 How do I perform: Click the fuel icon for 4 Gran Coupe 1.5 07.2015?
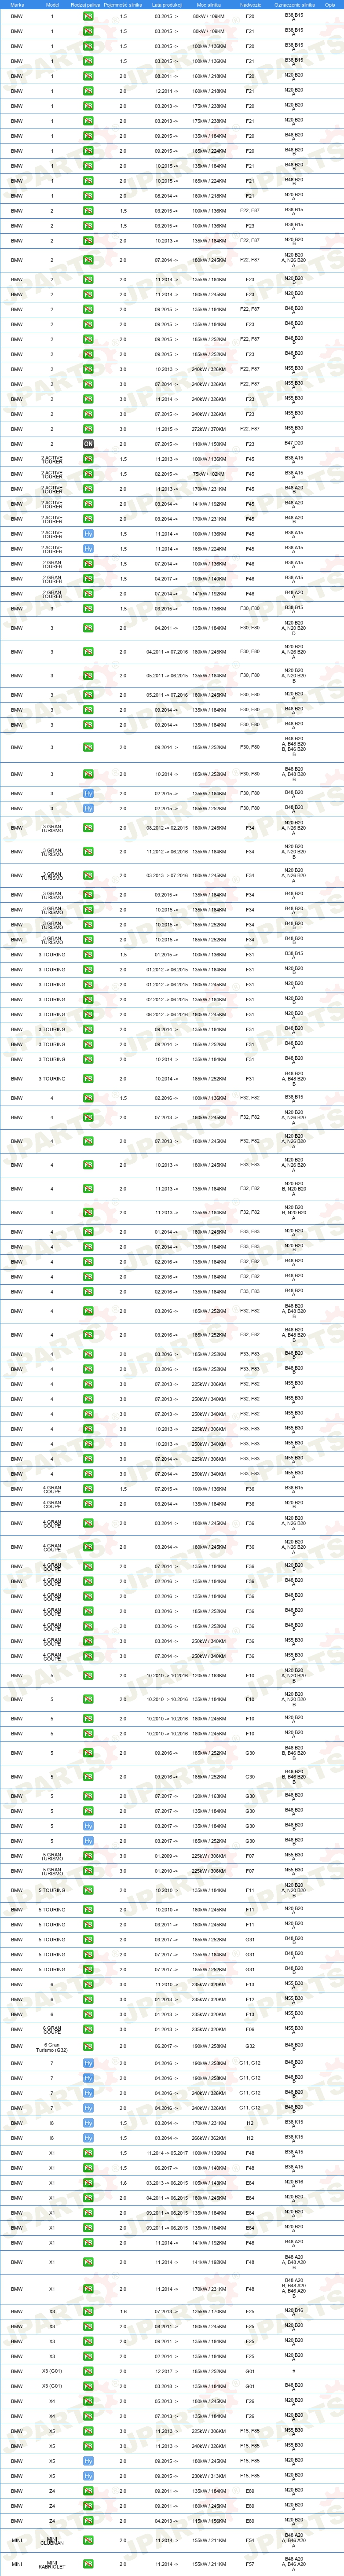(88, 1489)
